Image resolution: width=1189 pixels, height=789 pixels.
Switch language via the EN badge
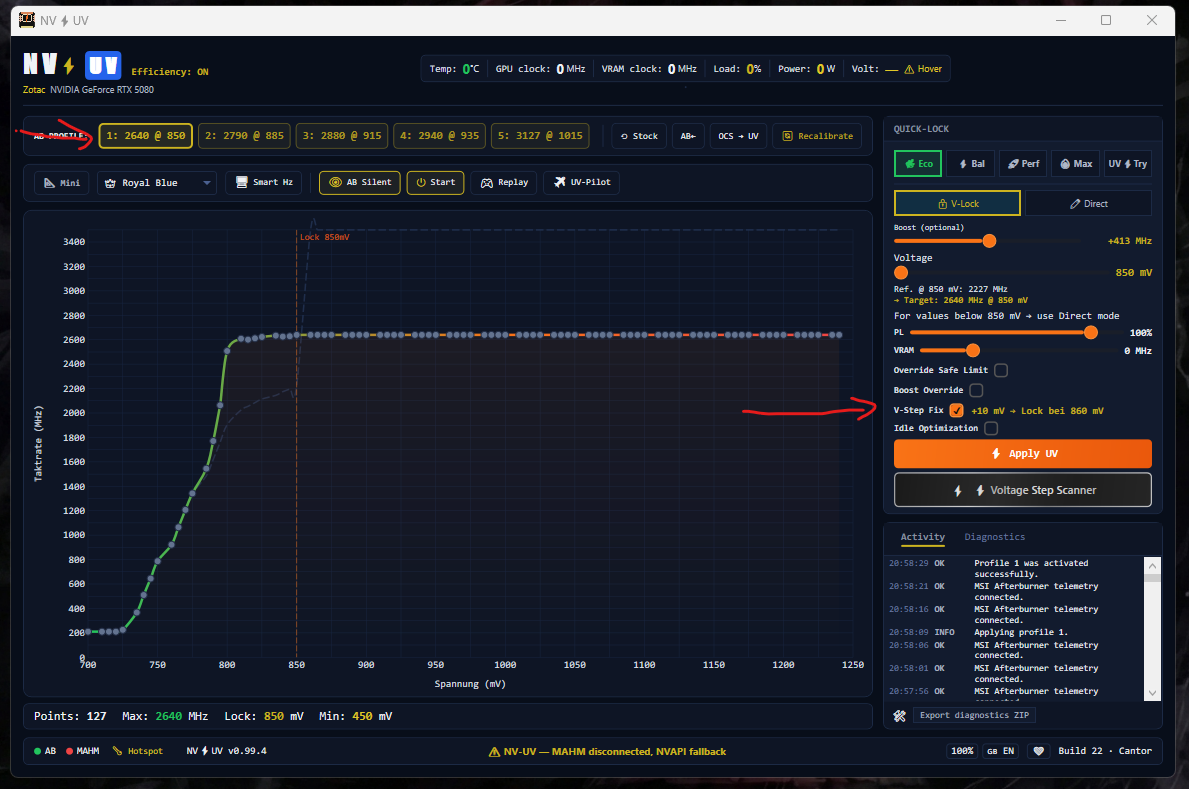[1000, 751]
